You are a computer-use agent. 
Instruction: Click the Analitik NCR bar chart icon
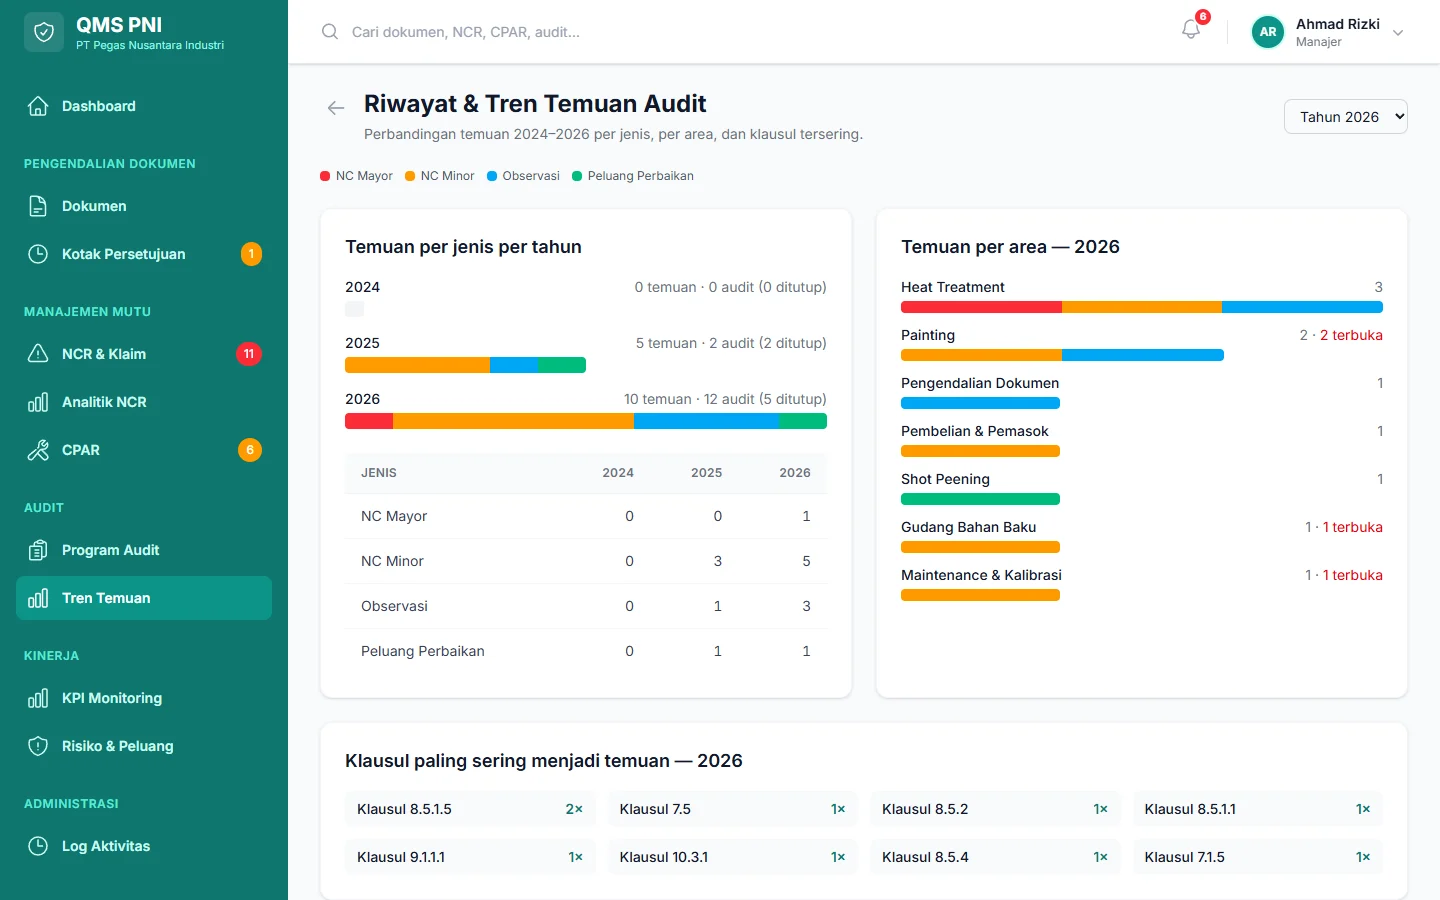pos(38,402)
